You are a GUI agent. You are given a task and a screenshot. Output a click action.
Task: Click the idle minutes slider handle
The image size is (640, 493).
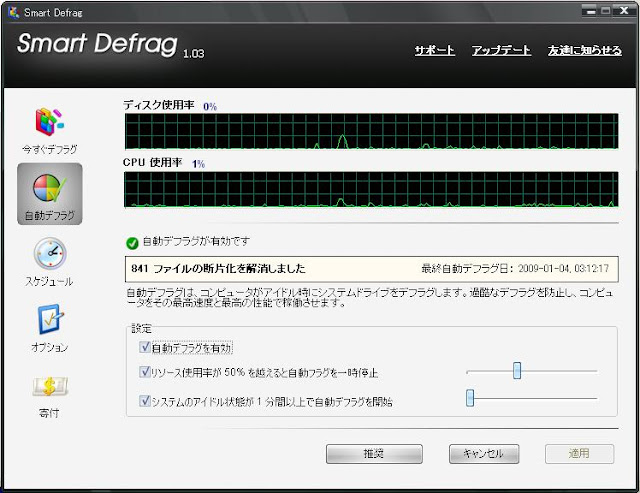[470, 398]
